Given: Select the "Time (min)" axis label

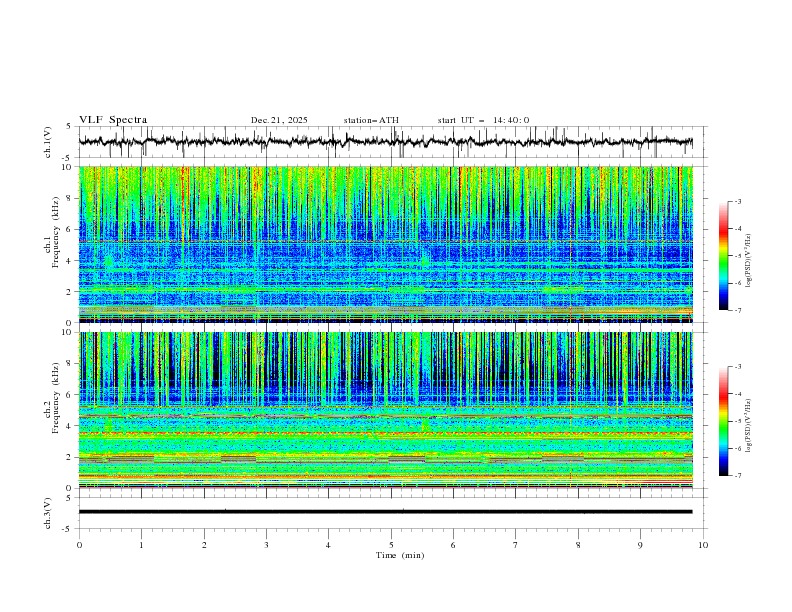Looking at the screenshot, I should 400,555.
